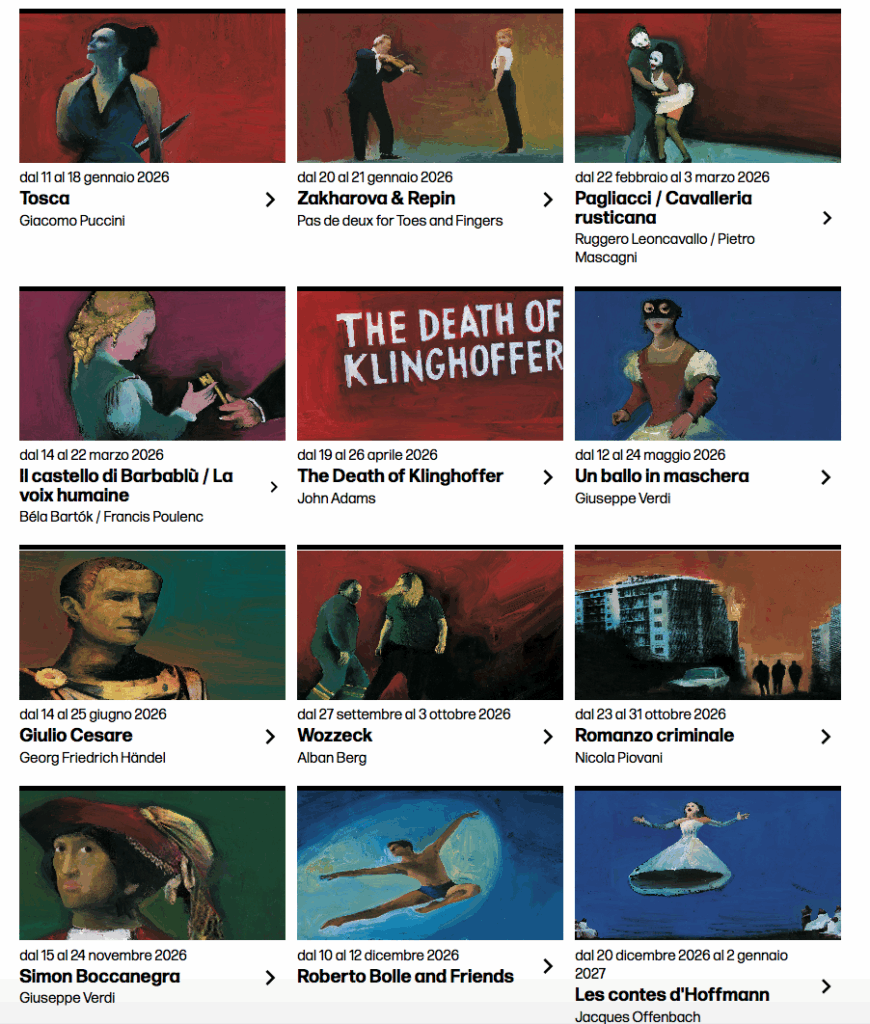Click the chevron next to Simon Boccanegra
The height and width of the screenshot is (1024, 870).
pos(270,978)
